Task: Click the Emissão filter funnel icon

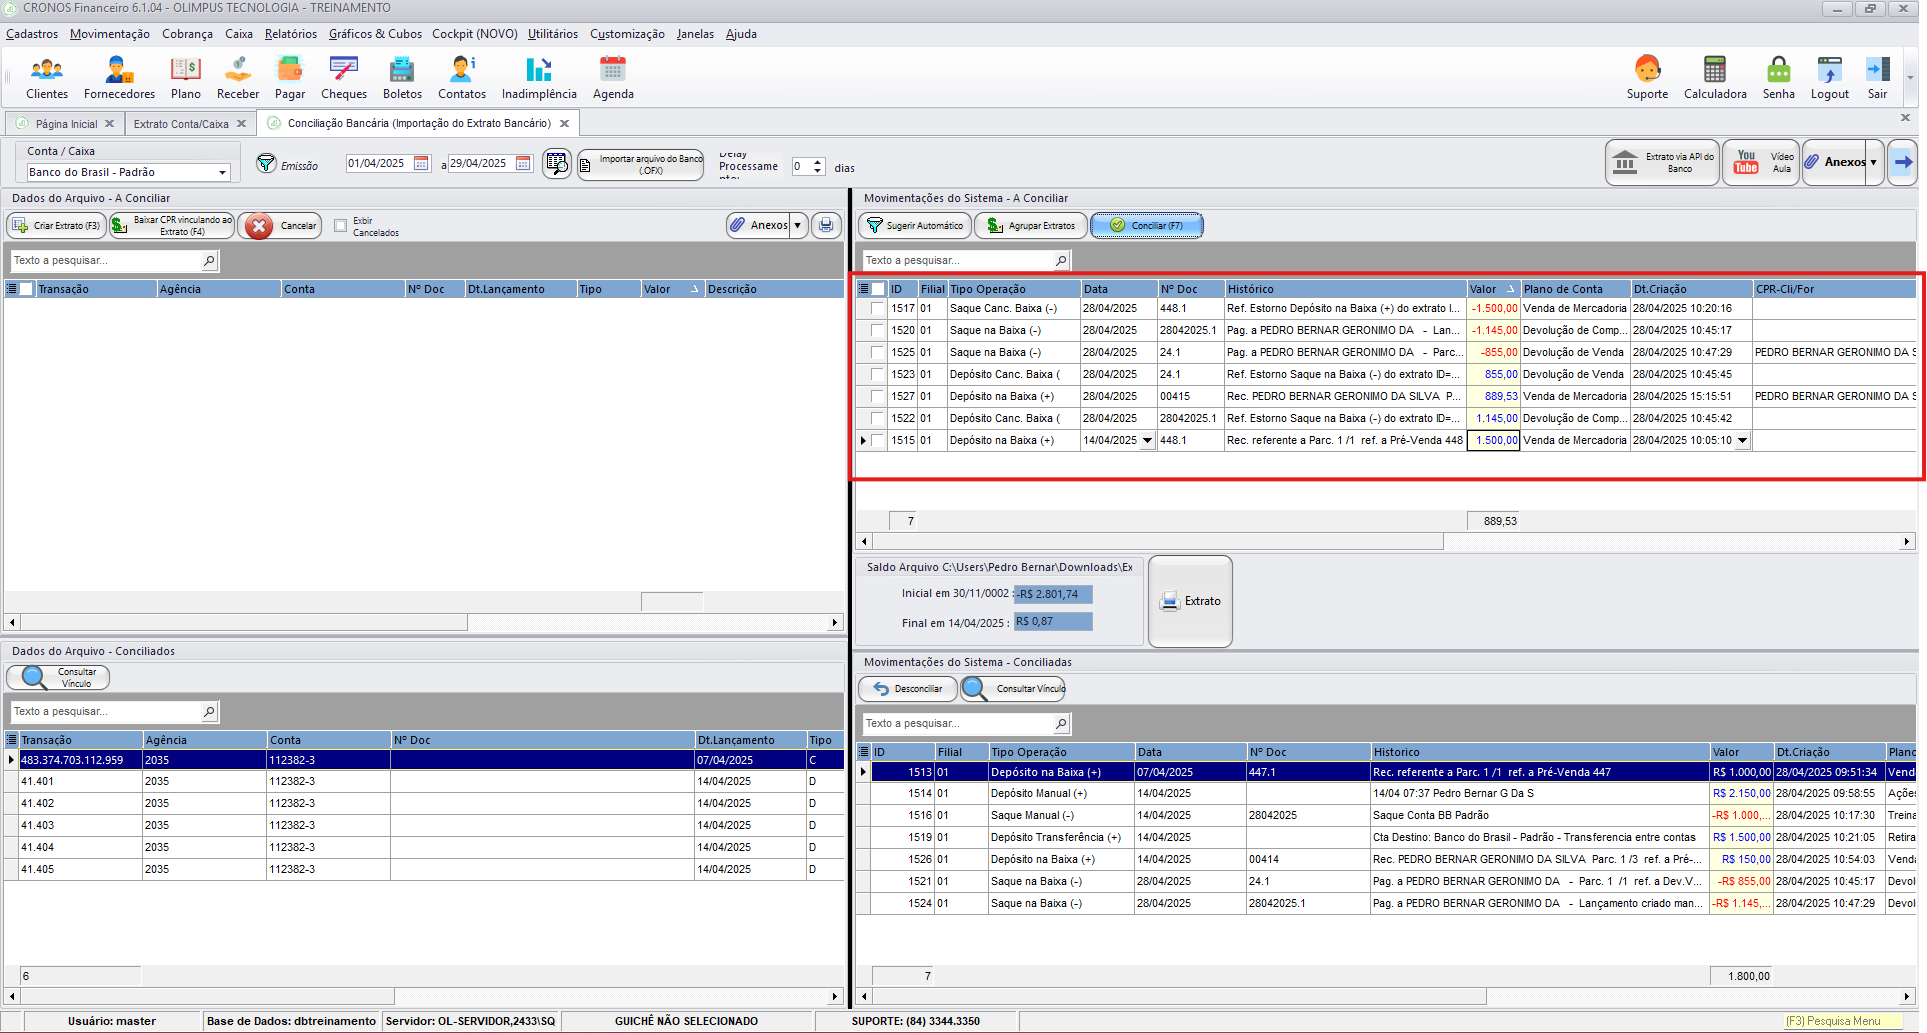Action: pos(266,163)
